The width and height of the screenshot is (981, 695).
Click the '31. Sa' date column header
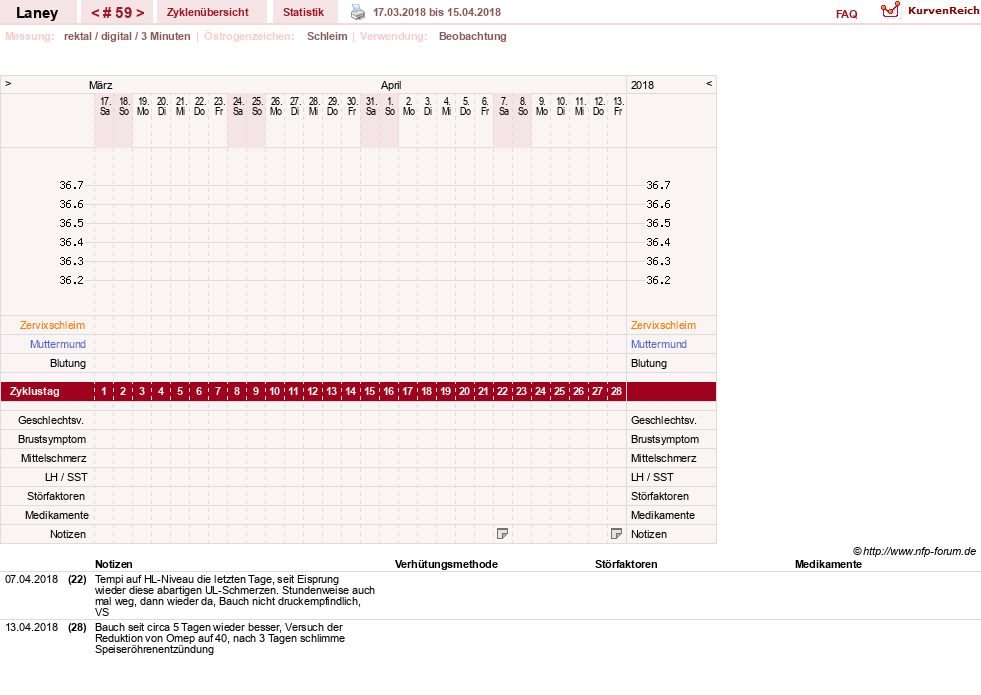coord(370,106)
